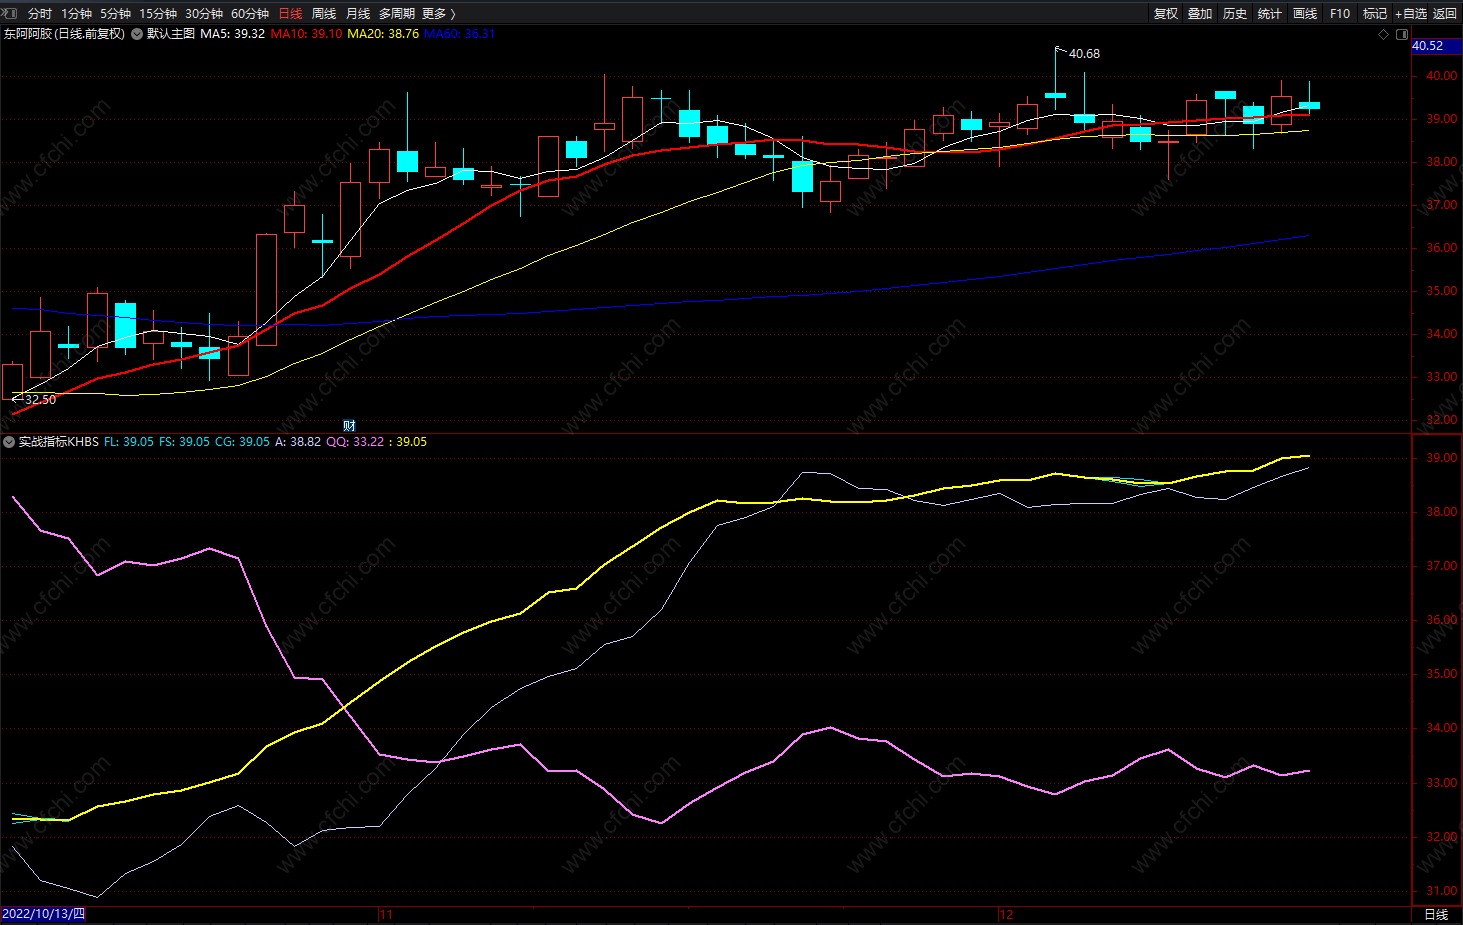Click the MA10: 39.10 value label

[306, 34]
